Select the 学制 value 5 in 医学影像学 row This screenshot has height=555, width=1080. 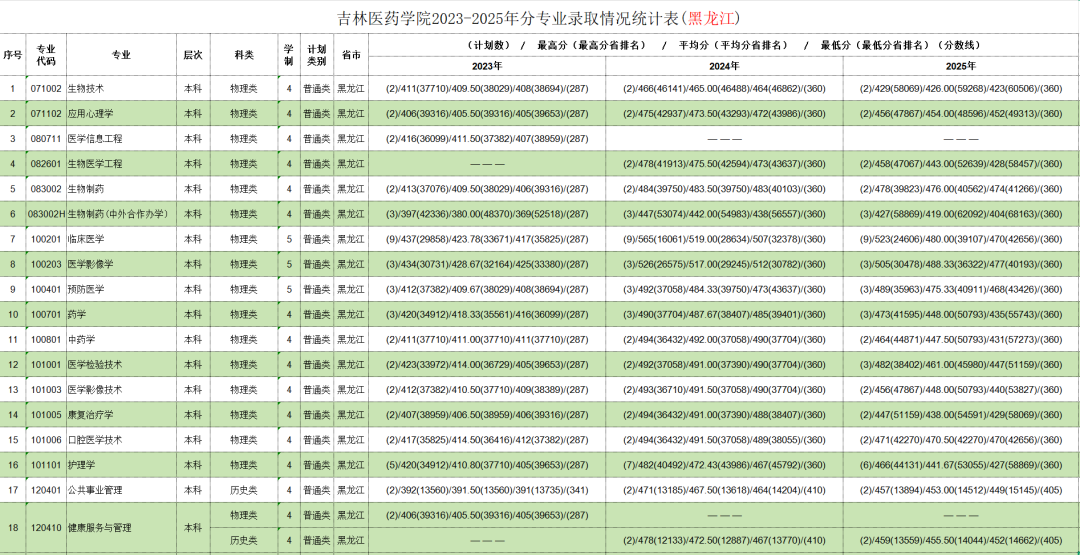(289, 264)
